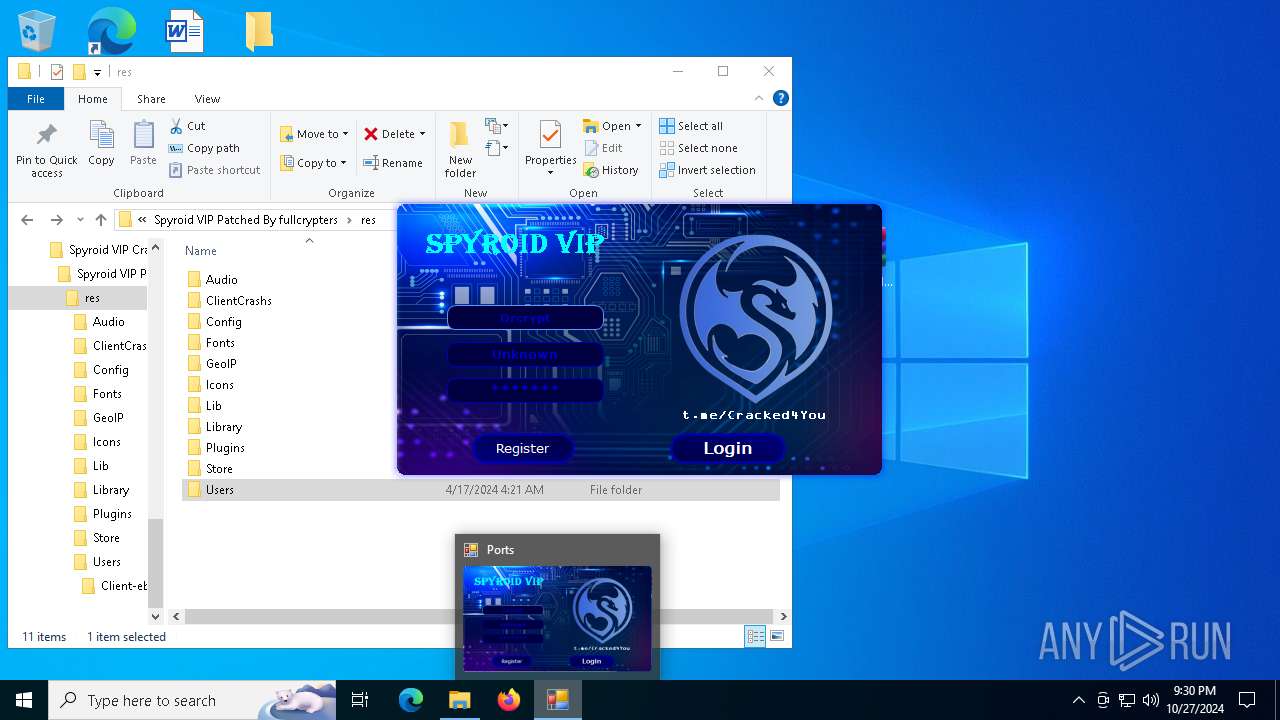The image size is (1280, 720).
Task: Open the Move to dropdown
Action: [x=314, y=134]
